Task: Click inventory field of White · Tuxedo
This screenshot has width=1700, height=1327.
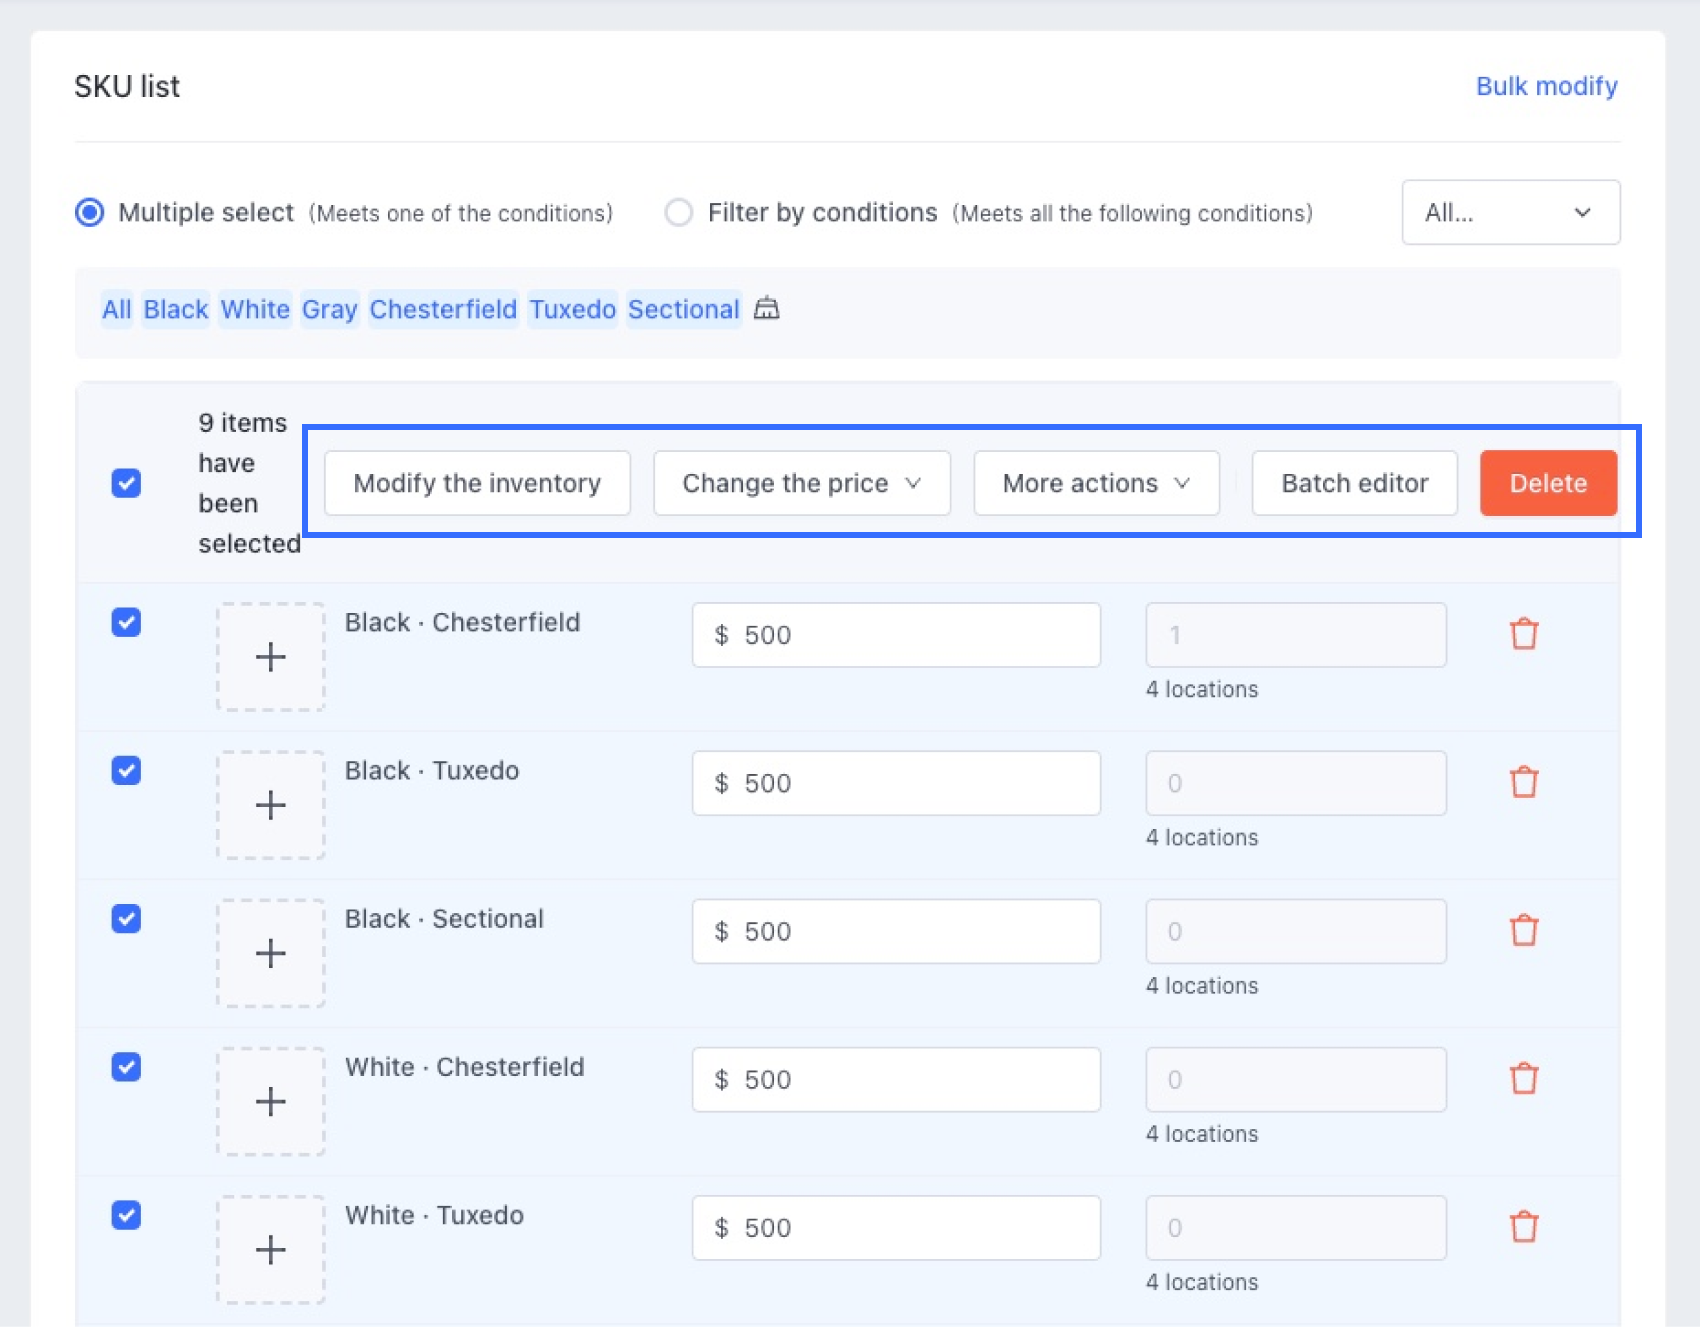Action: click(1296, 1227)
